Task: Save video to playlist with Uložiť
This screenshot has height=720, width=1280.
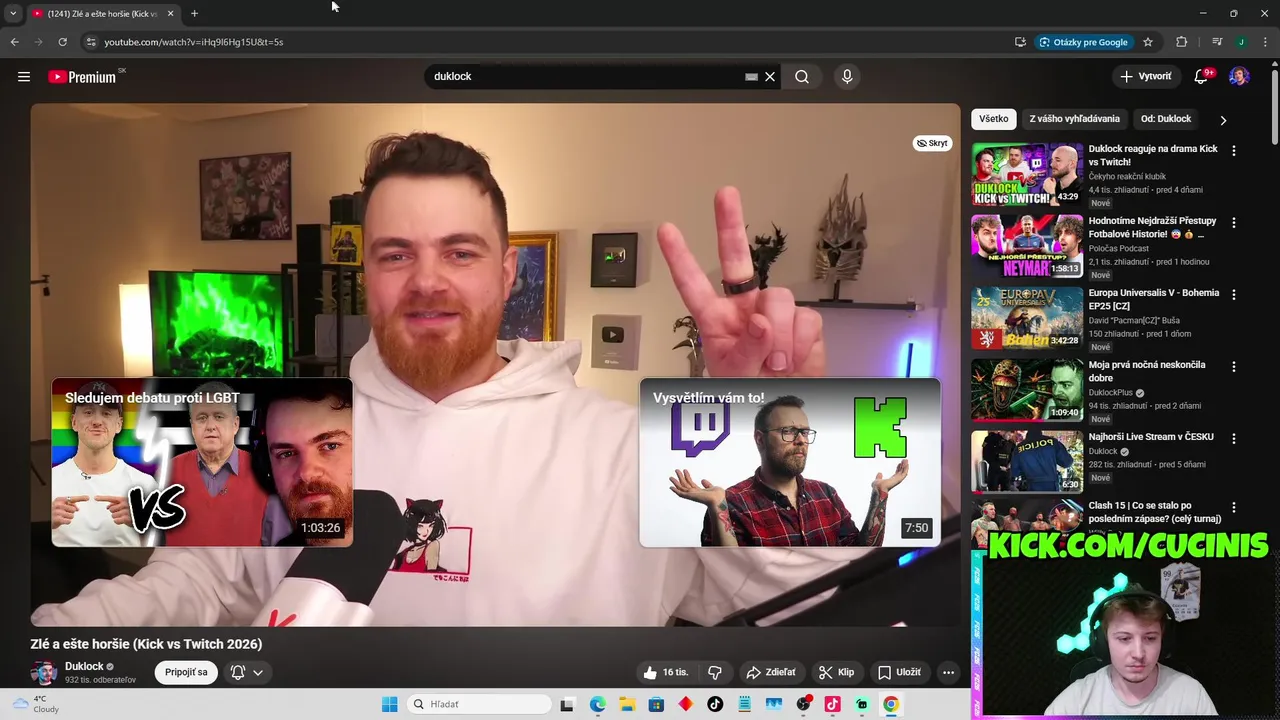Action: [x=899, y=672]
